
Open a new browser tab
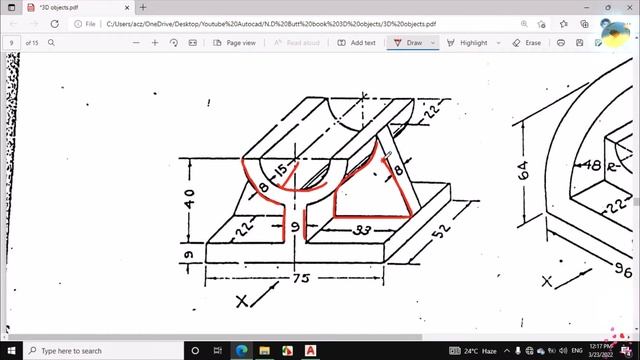[143, 7]
